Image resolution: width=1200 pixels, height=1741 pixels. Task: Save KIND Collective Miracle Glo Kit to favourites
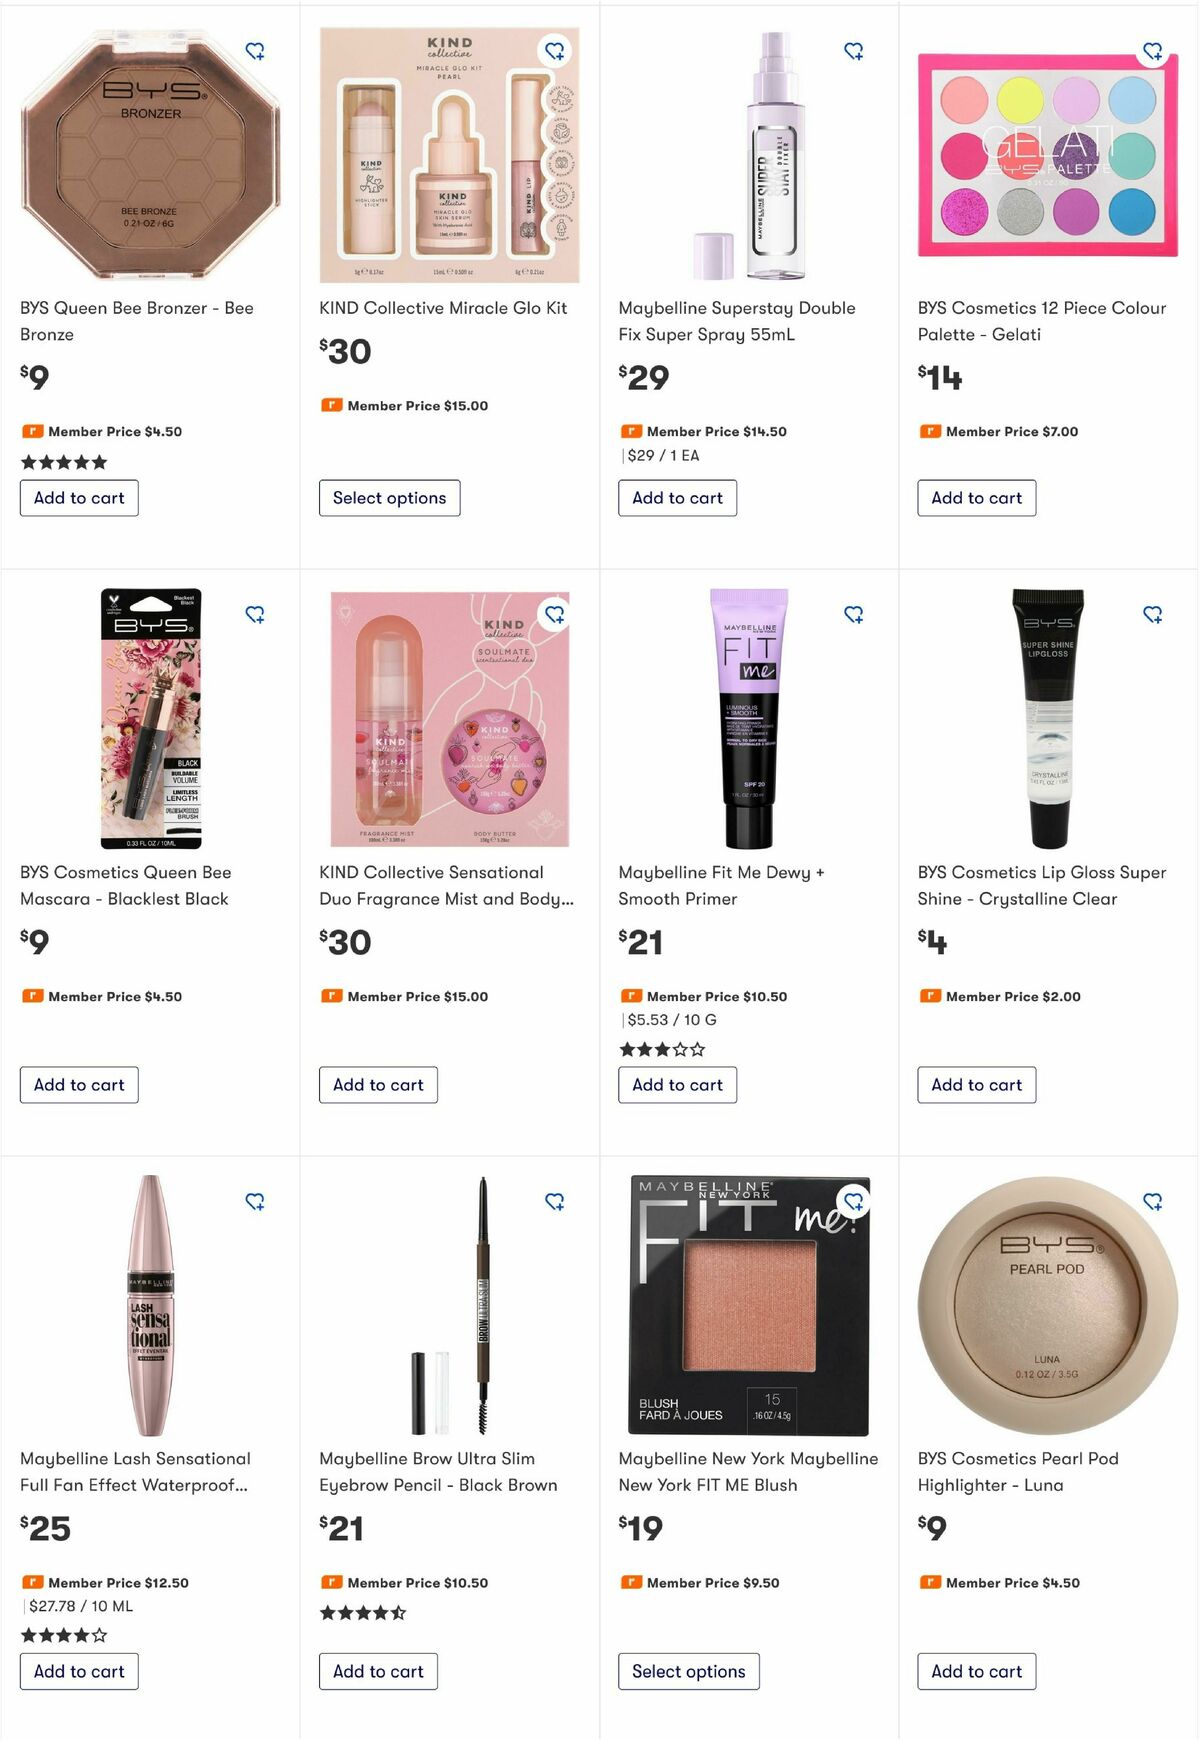[556, 50]
